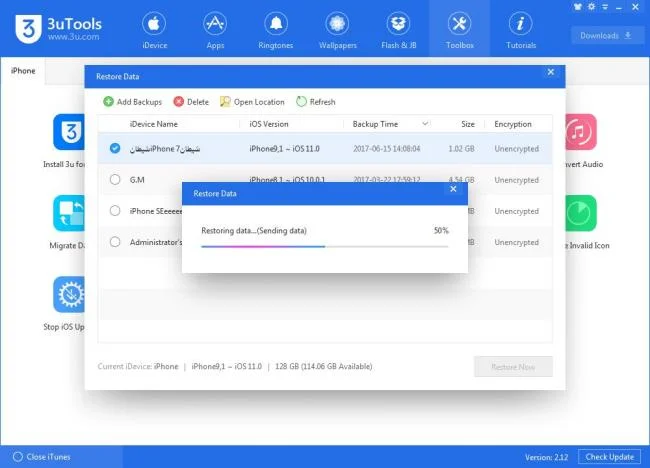Select the Administrator's backup radio button
The height and width of the screenshot is (468, 650).
(x=115, y=242)
